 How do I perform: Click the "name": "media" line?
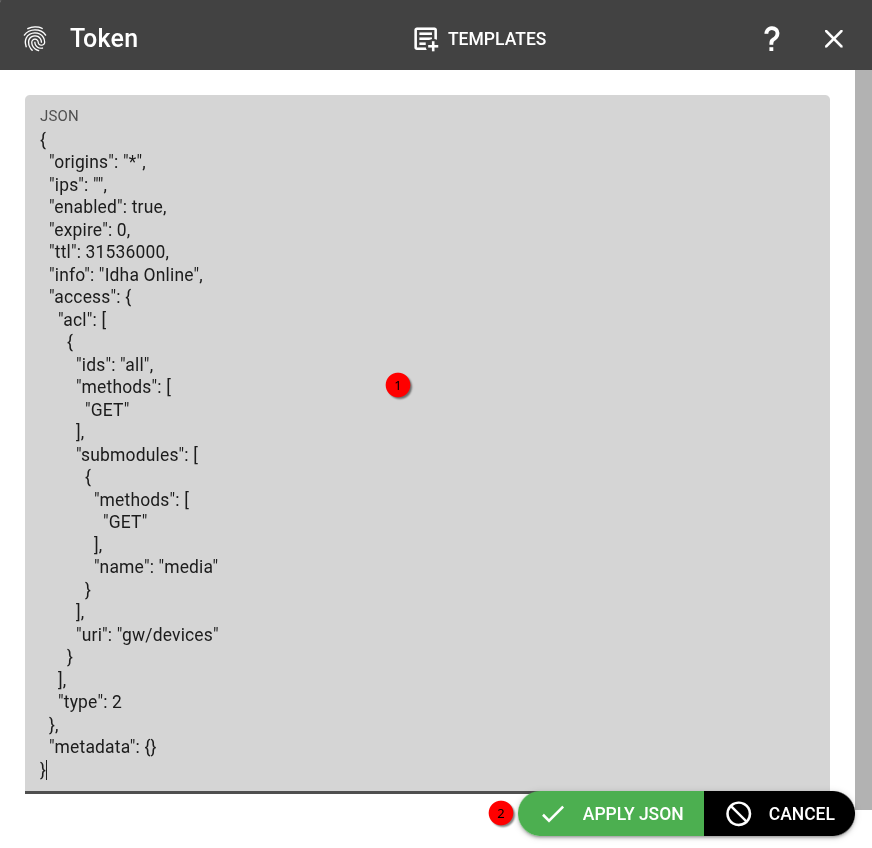click(x=155, y=566)
